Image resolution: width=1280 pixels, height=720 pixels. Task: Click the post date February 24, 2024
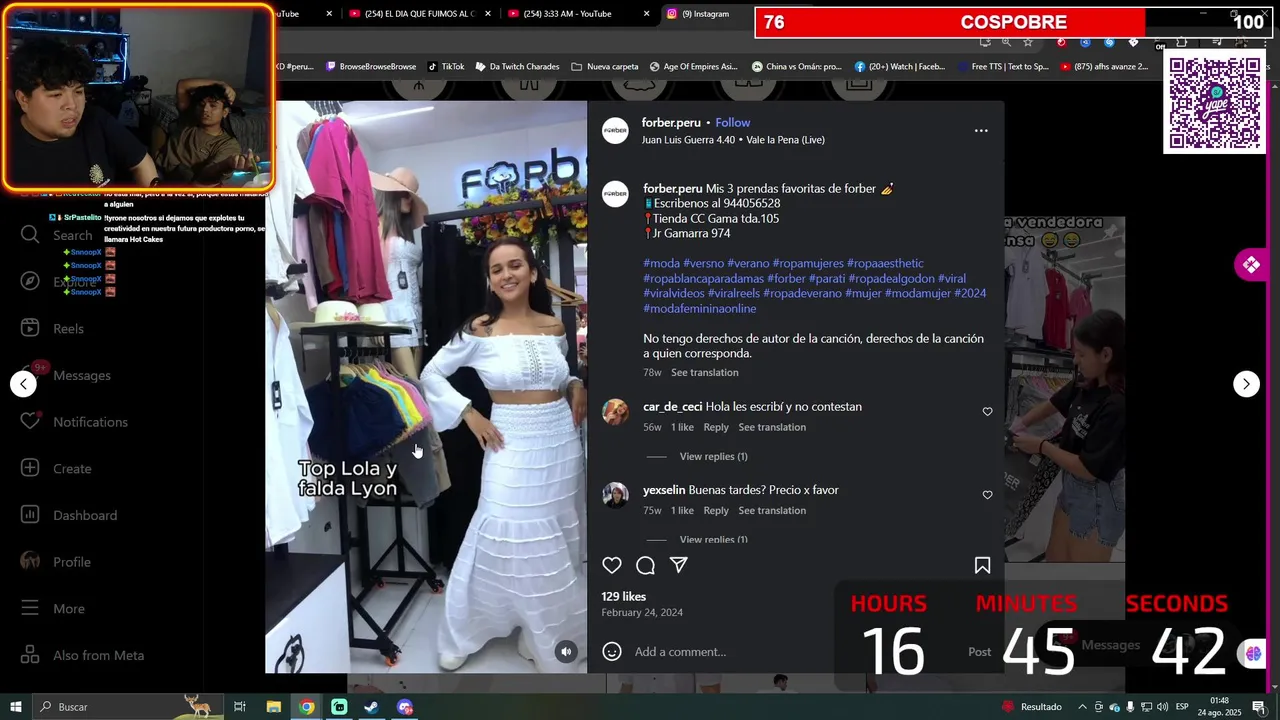(642, 612)
